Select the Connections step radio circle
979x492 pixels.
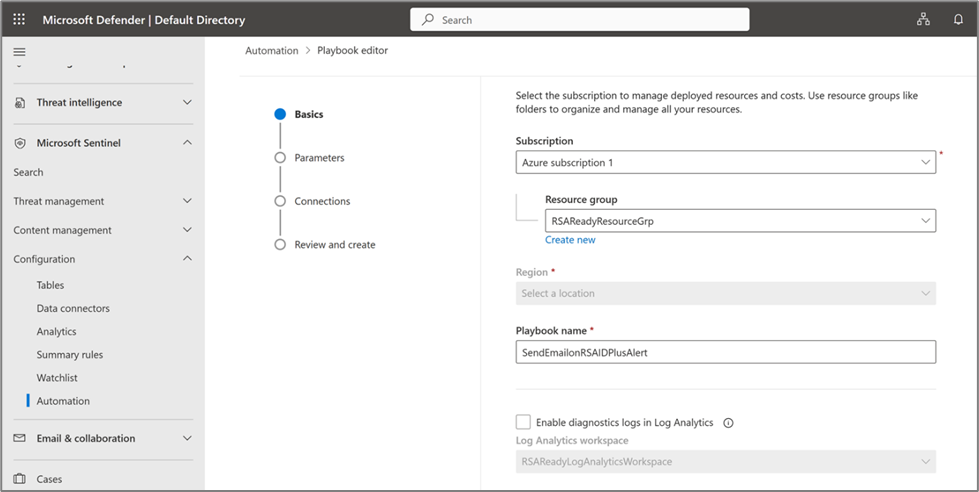(x=280, y=201)
